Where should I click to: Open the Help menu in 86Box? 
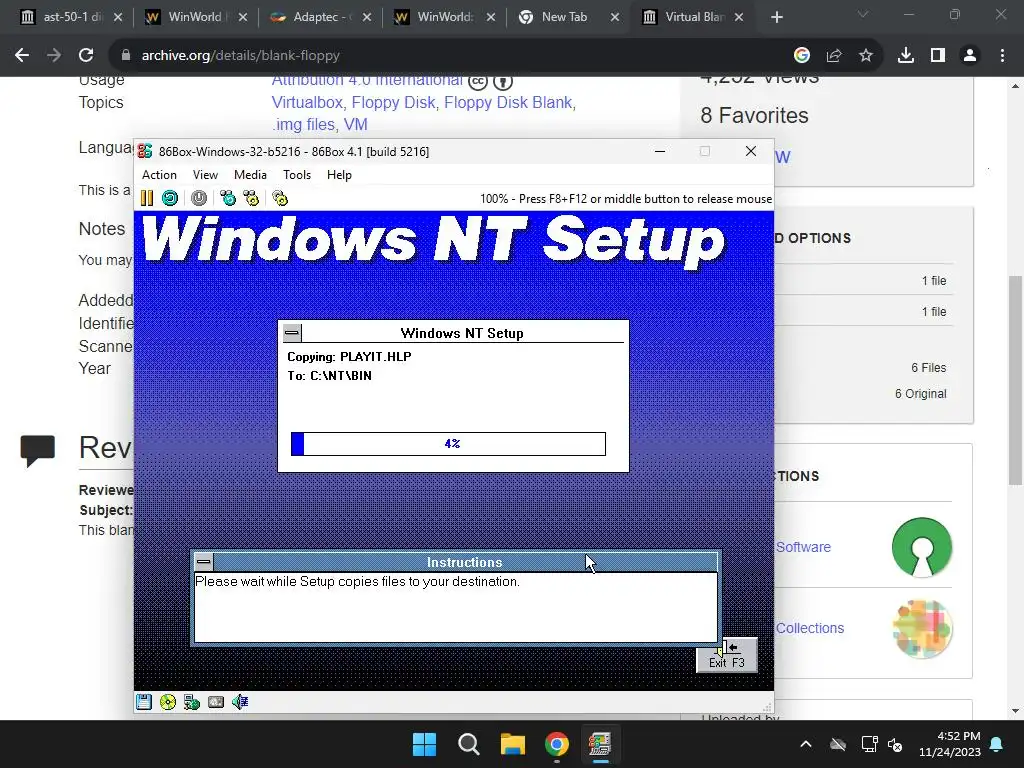339,175
